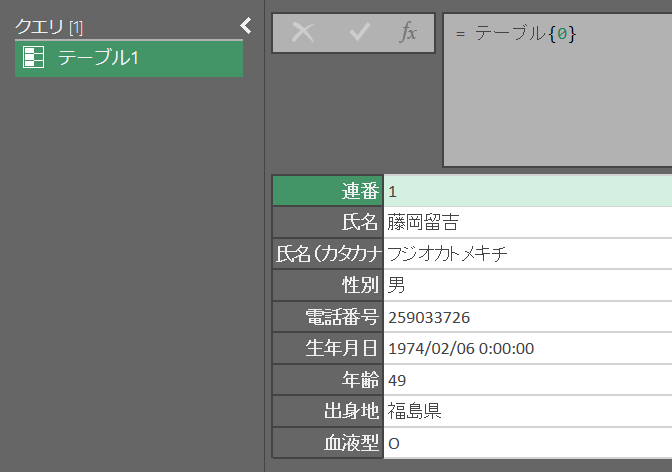Select the 年齢 row header
The width and height of the screenshot is (672, 472).
[x=327, y=380]
